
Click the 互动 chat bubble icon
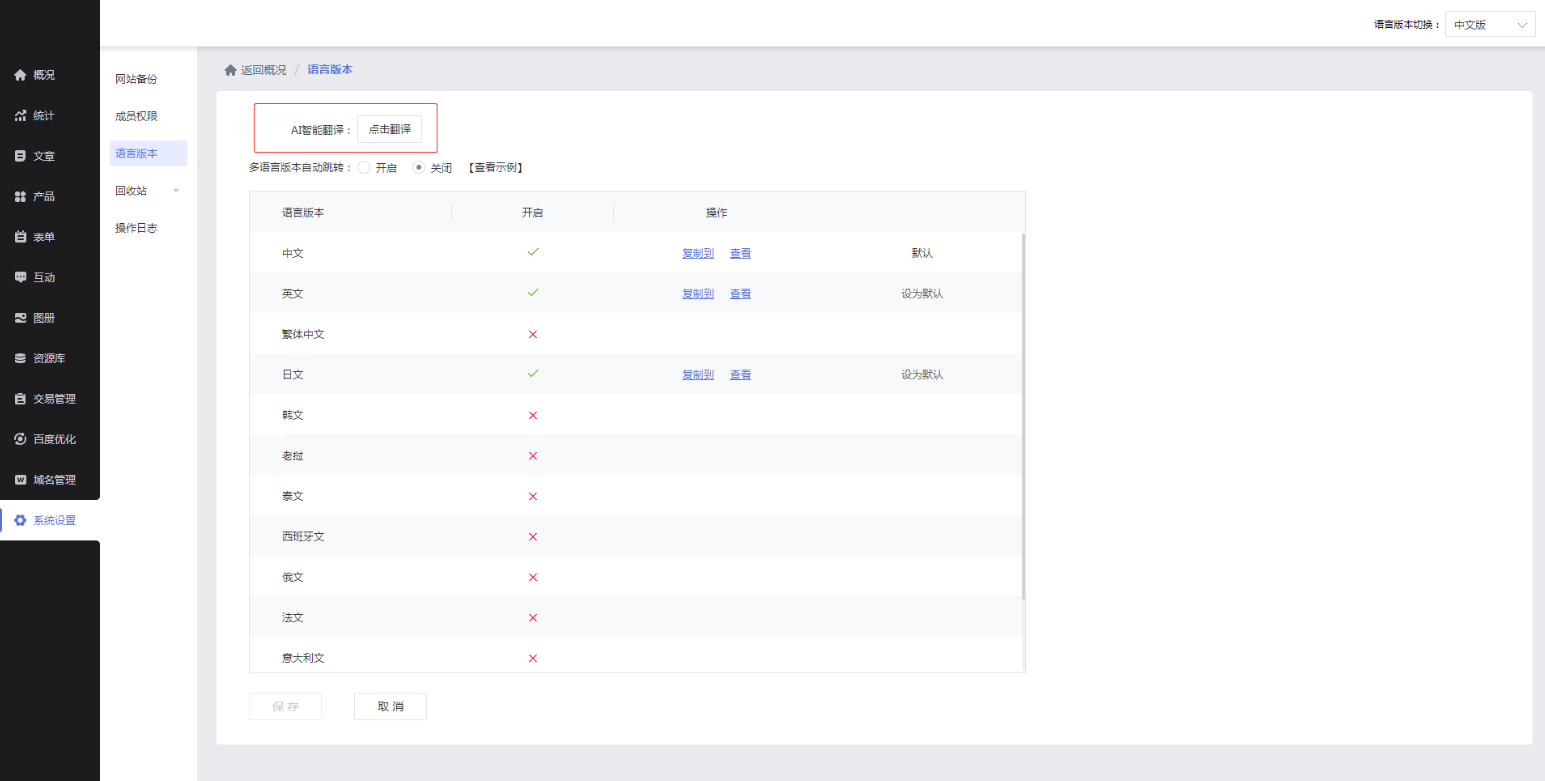[20, 277]
